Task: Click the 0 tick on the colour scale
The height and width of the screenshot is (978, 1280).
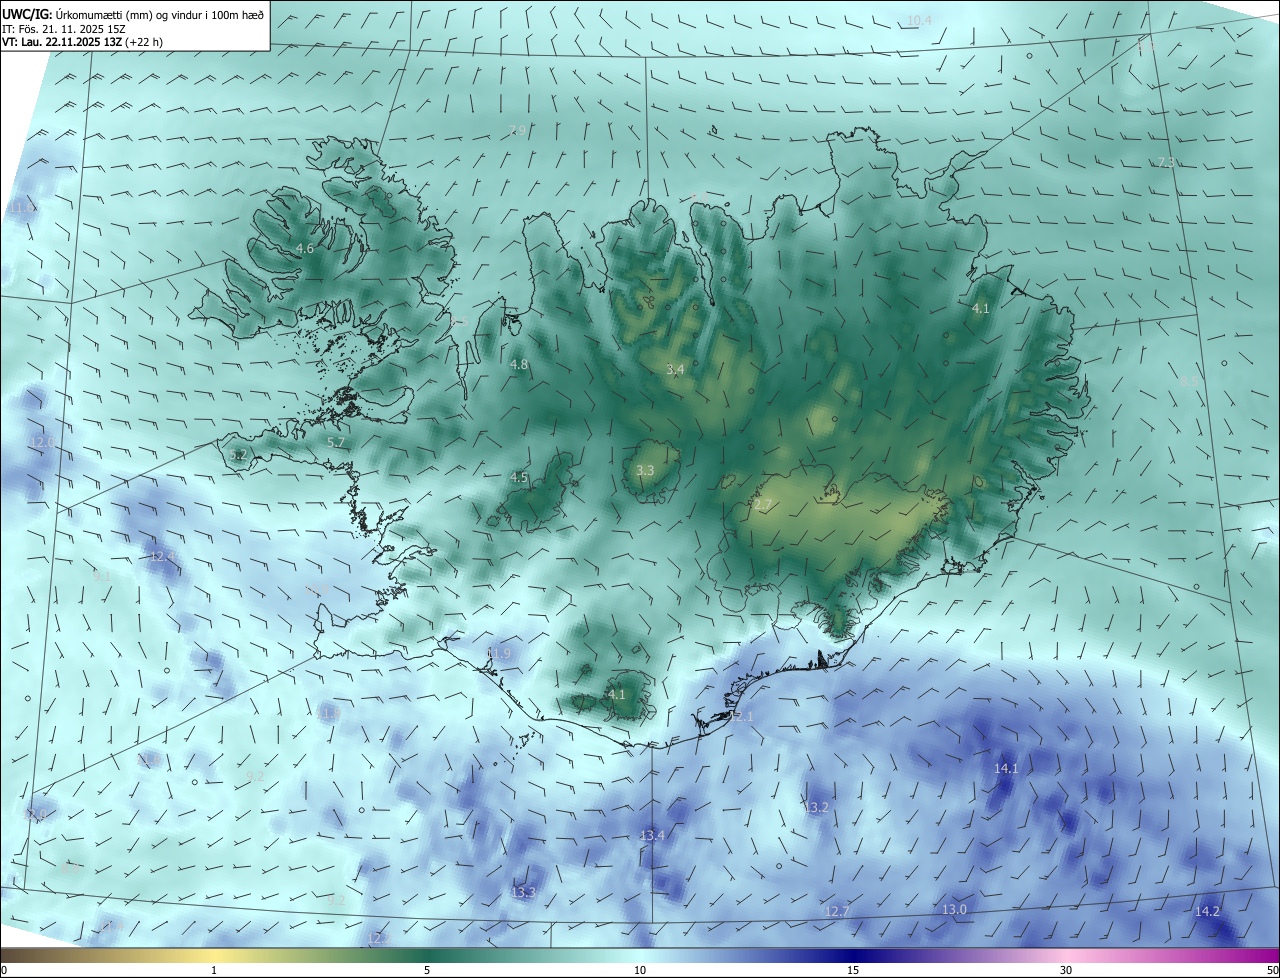Action: click(x=4, y=970)
